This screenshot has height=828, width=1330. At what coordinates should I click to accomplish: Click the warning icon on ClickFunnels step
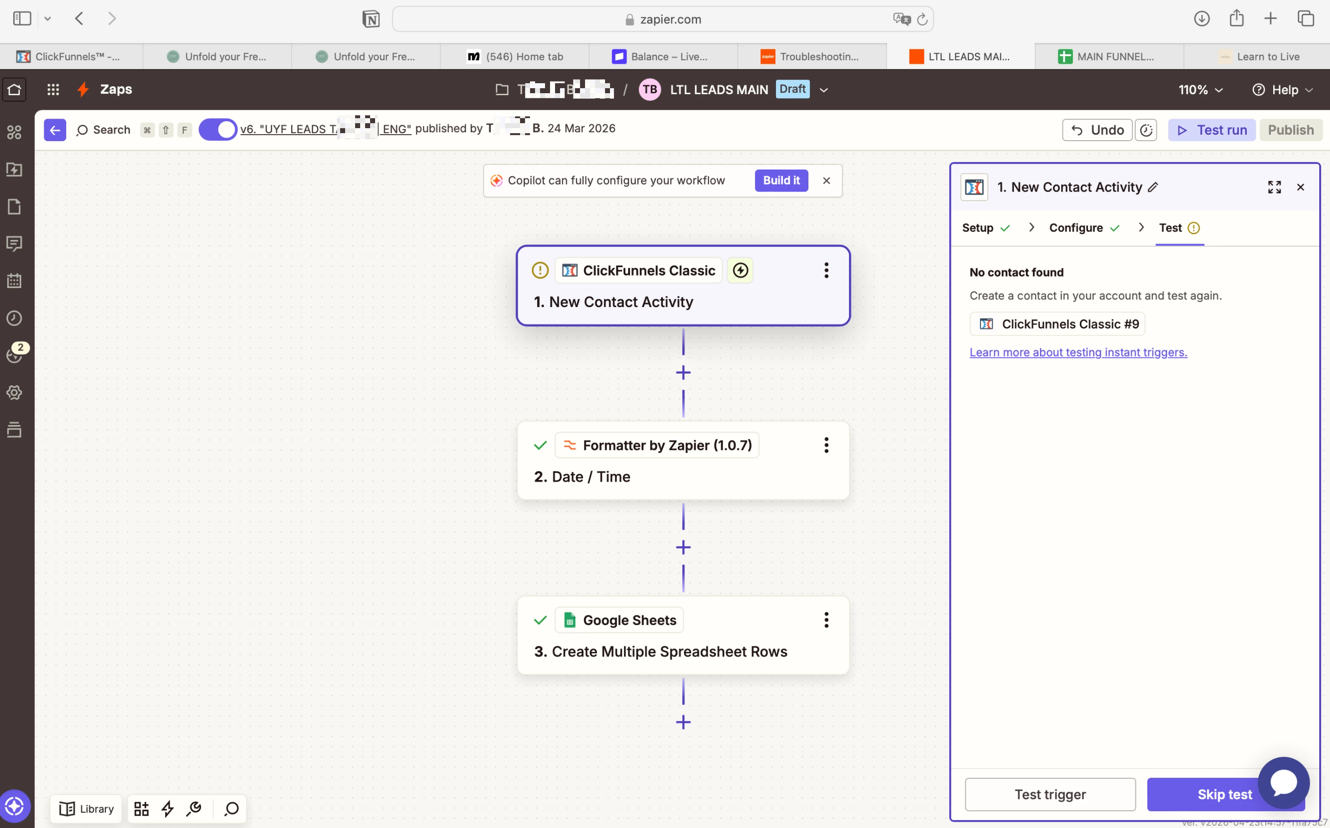[x=540, y=270]
